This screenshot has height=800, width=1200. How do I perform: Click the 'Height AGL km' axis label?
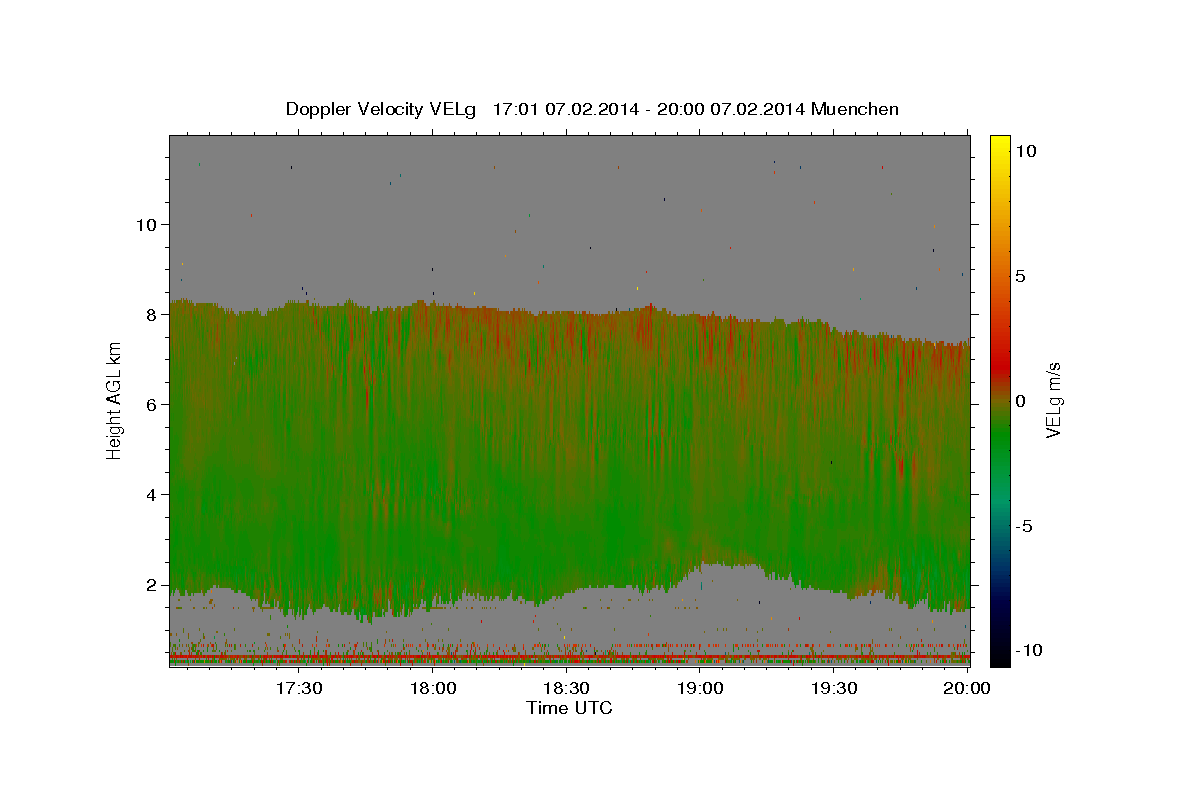pos(114,403)
